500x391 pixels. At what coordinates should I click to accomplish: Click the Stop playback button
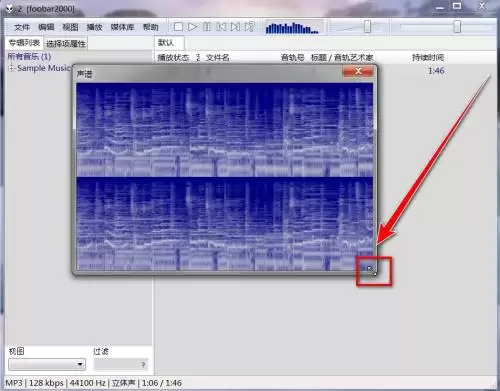(x=178, y=27)
